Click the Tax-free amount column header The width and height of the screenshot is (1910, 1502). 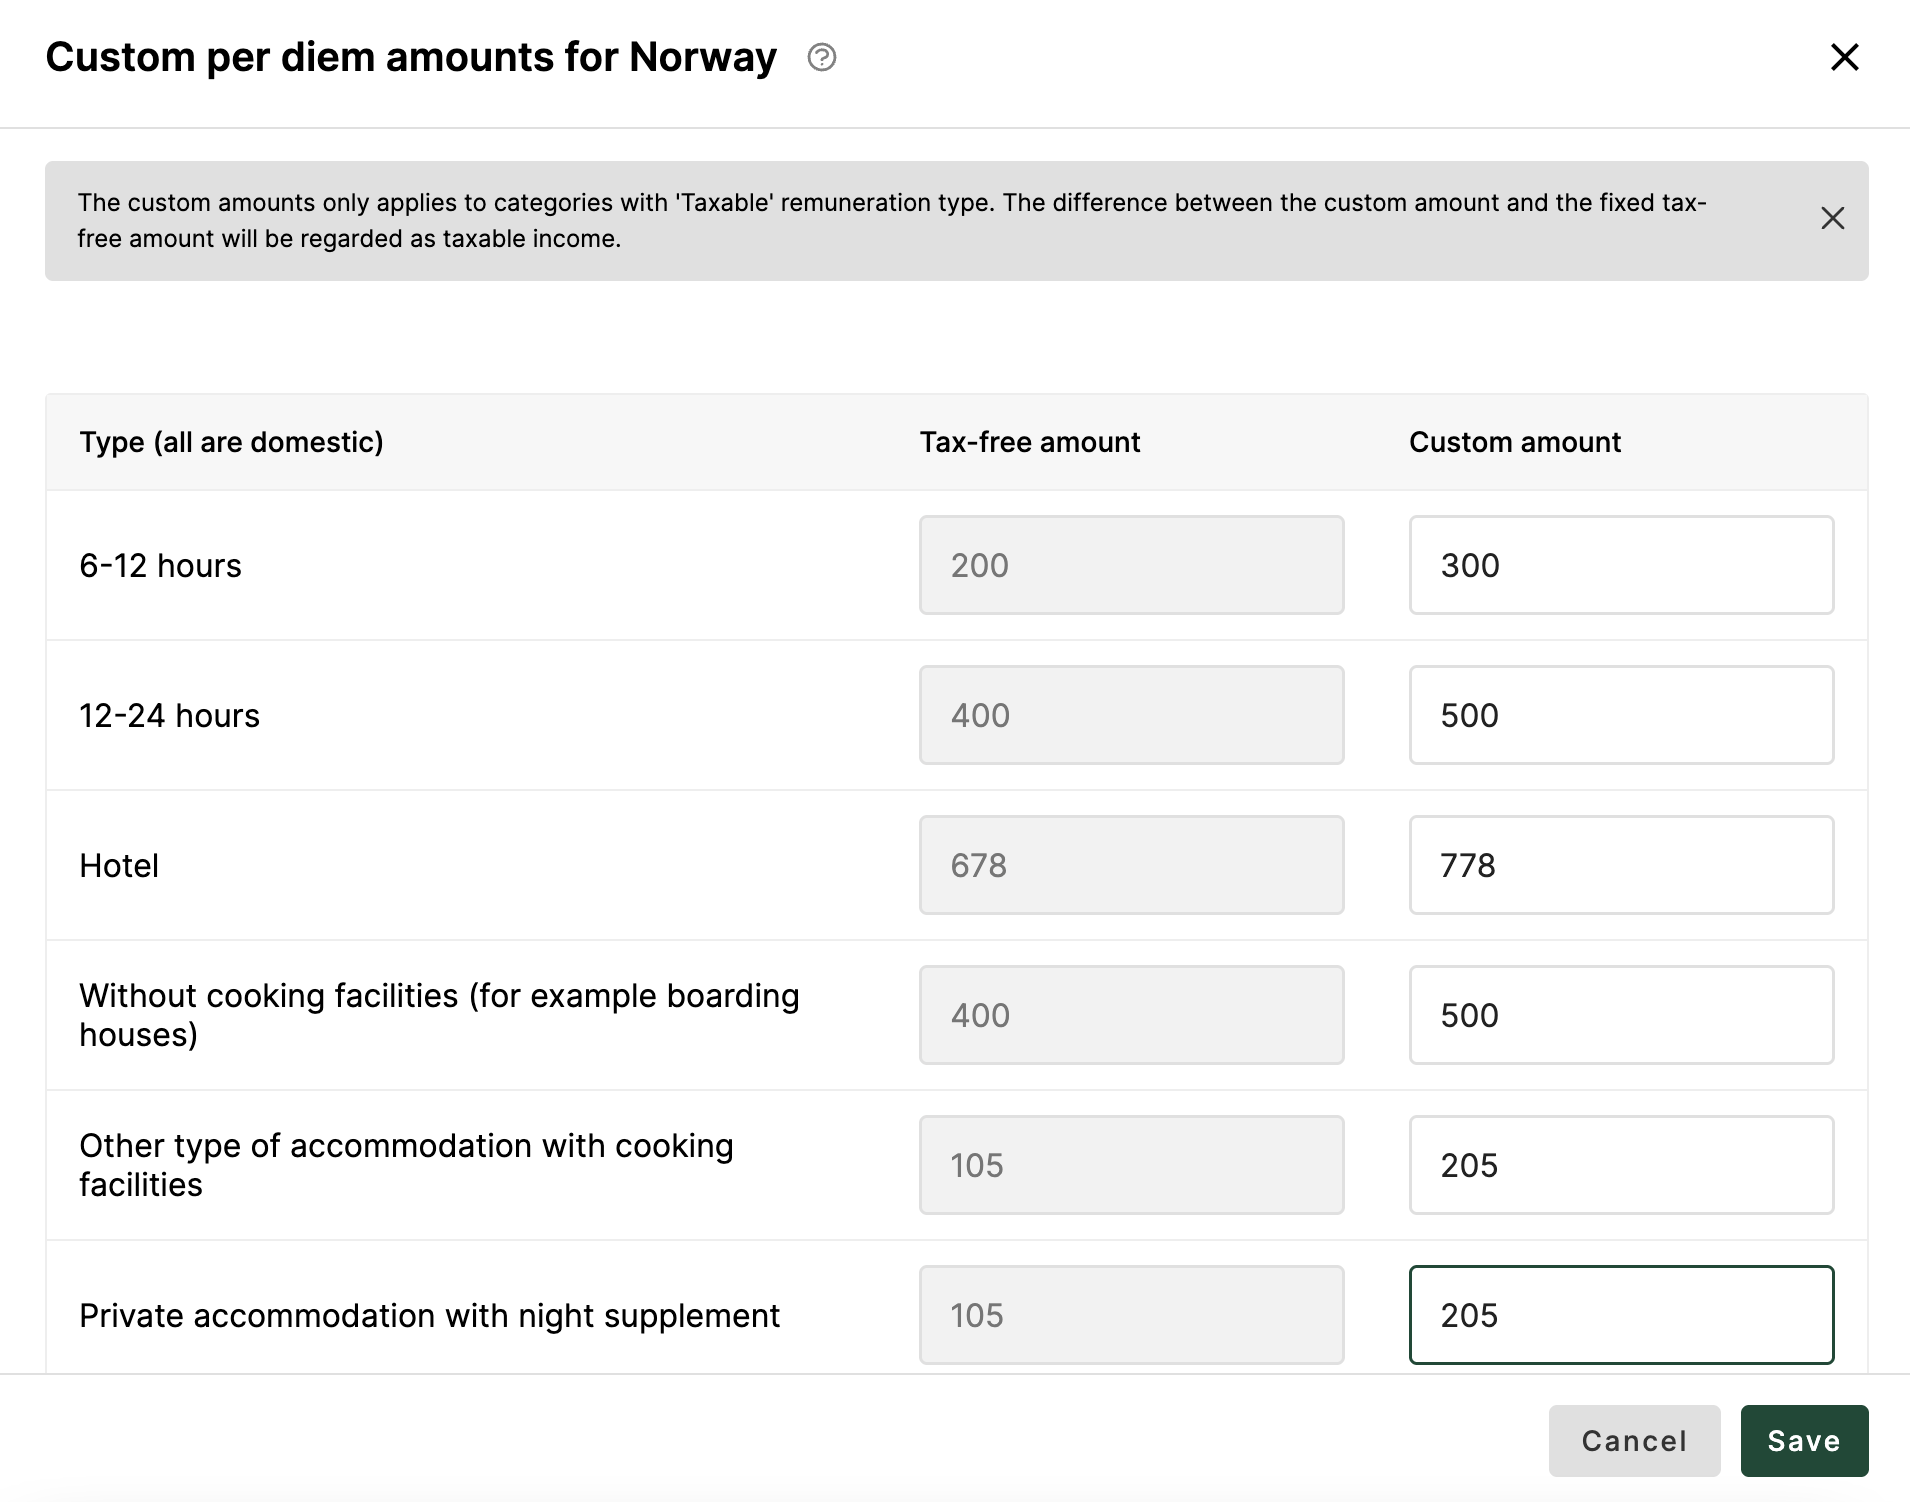coord(1029,441)
